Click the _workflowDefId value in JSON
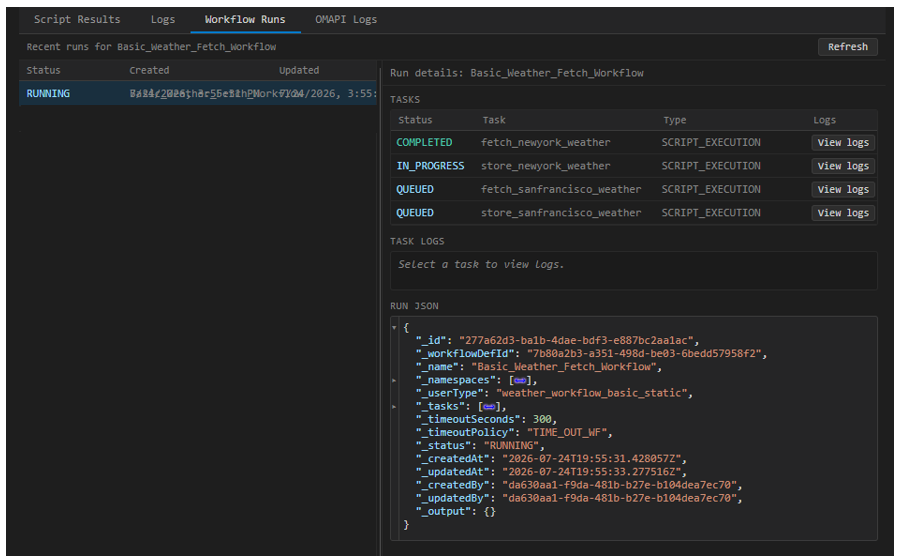Screen dimensions: 900x560 644,353
